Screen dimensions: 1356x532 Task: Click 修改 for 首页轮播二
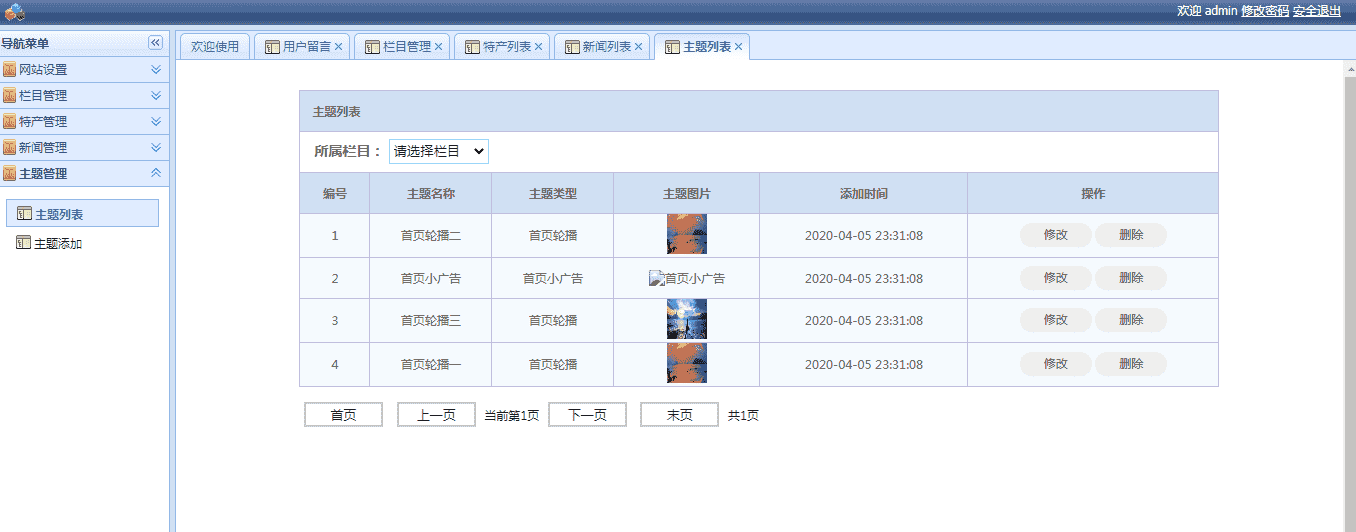pyautogui.click(x=1056, y=235)
